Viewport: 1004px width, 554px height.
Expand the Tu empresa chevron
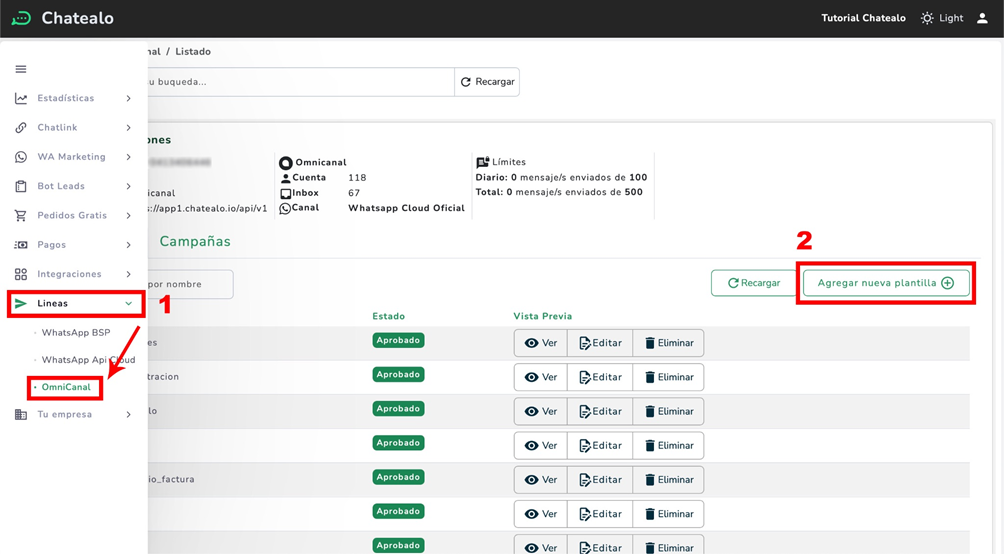pos(129,414)
